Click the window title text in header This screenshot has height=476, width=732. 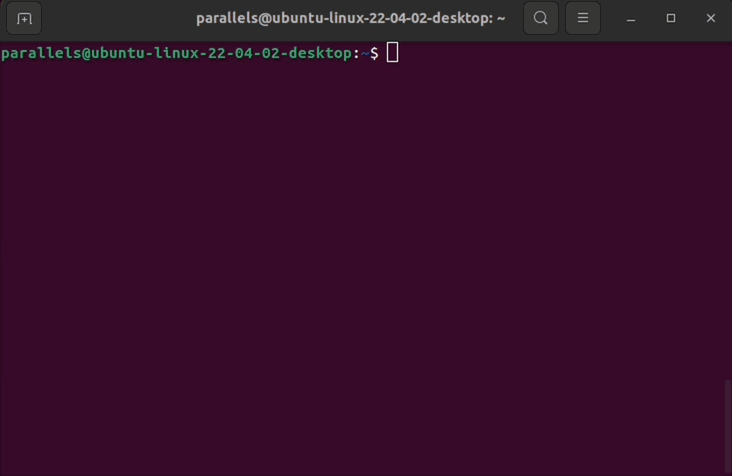coord(350,18)
